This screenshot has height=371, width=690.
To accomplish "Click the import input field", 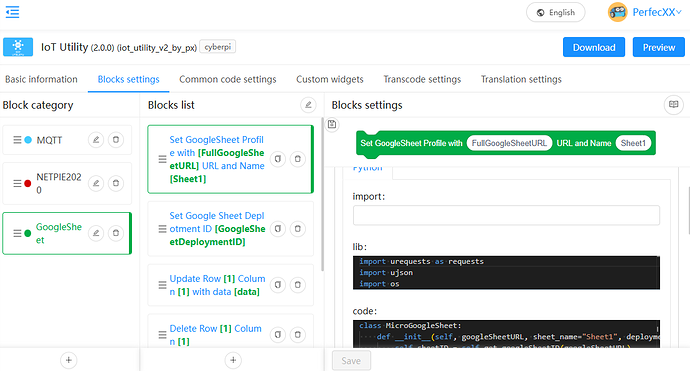I will [506, 215].
